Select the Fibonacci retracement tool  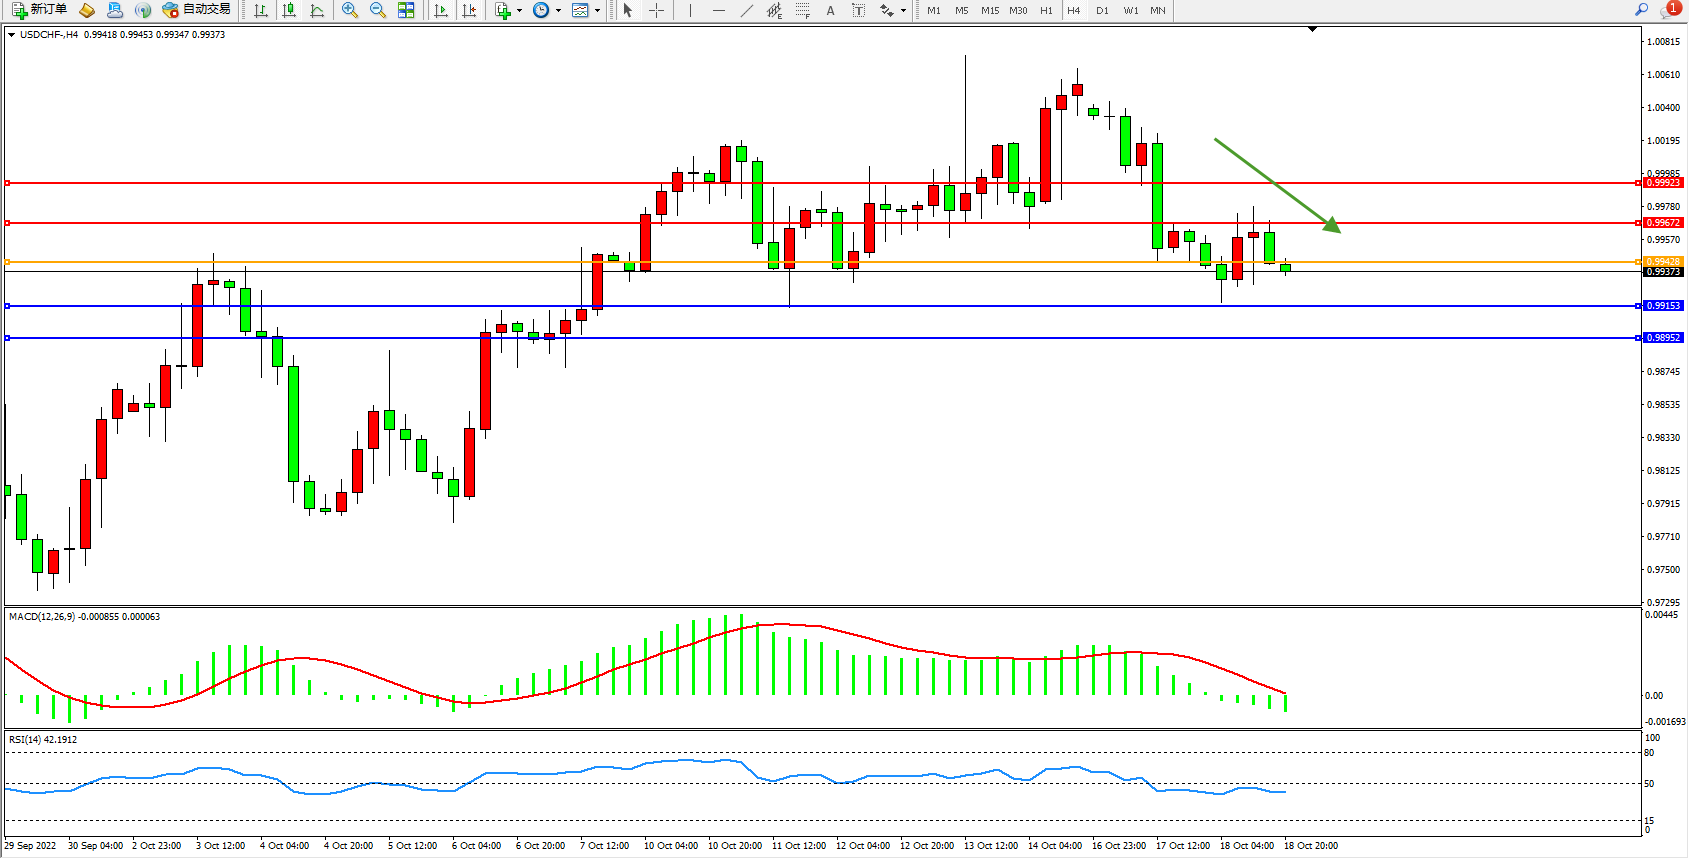point(802,10)
